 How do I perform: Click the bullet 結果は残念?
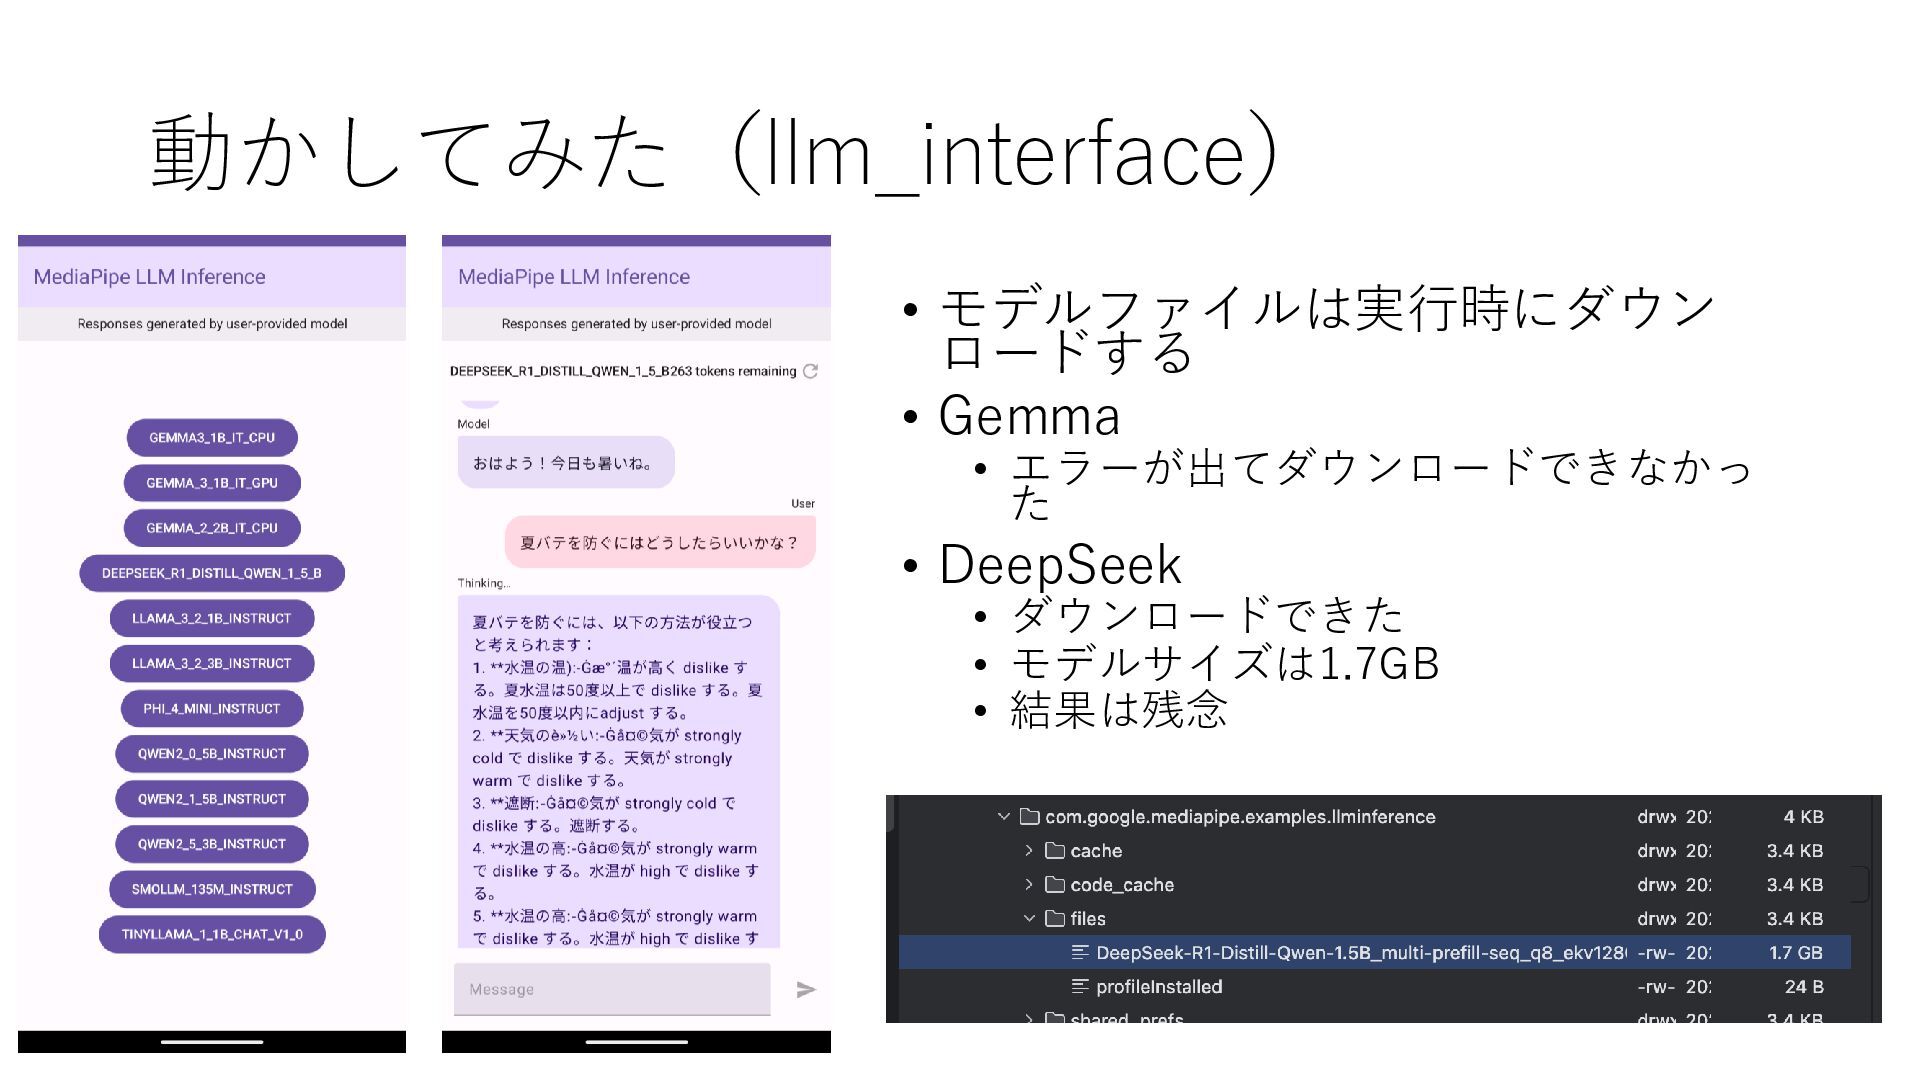tap(1118, 710)
